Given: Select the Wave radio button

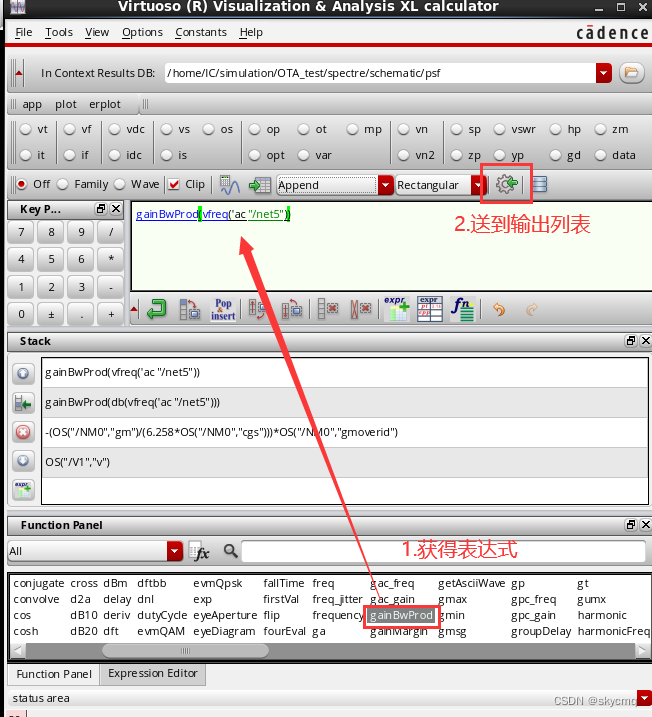Looking at the screenshot, I should pos(119,184).
